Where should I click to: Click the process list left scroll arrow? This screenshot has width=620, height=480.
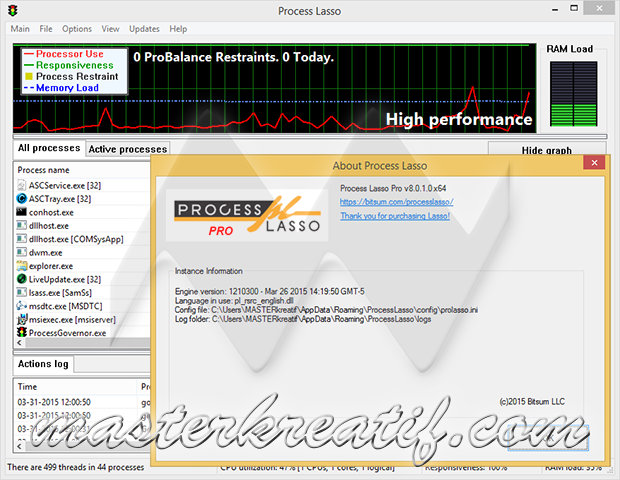(19, 343)
